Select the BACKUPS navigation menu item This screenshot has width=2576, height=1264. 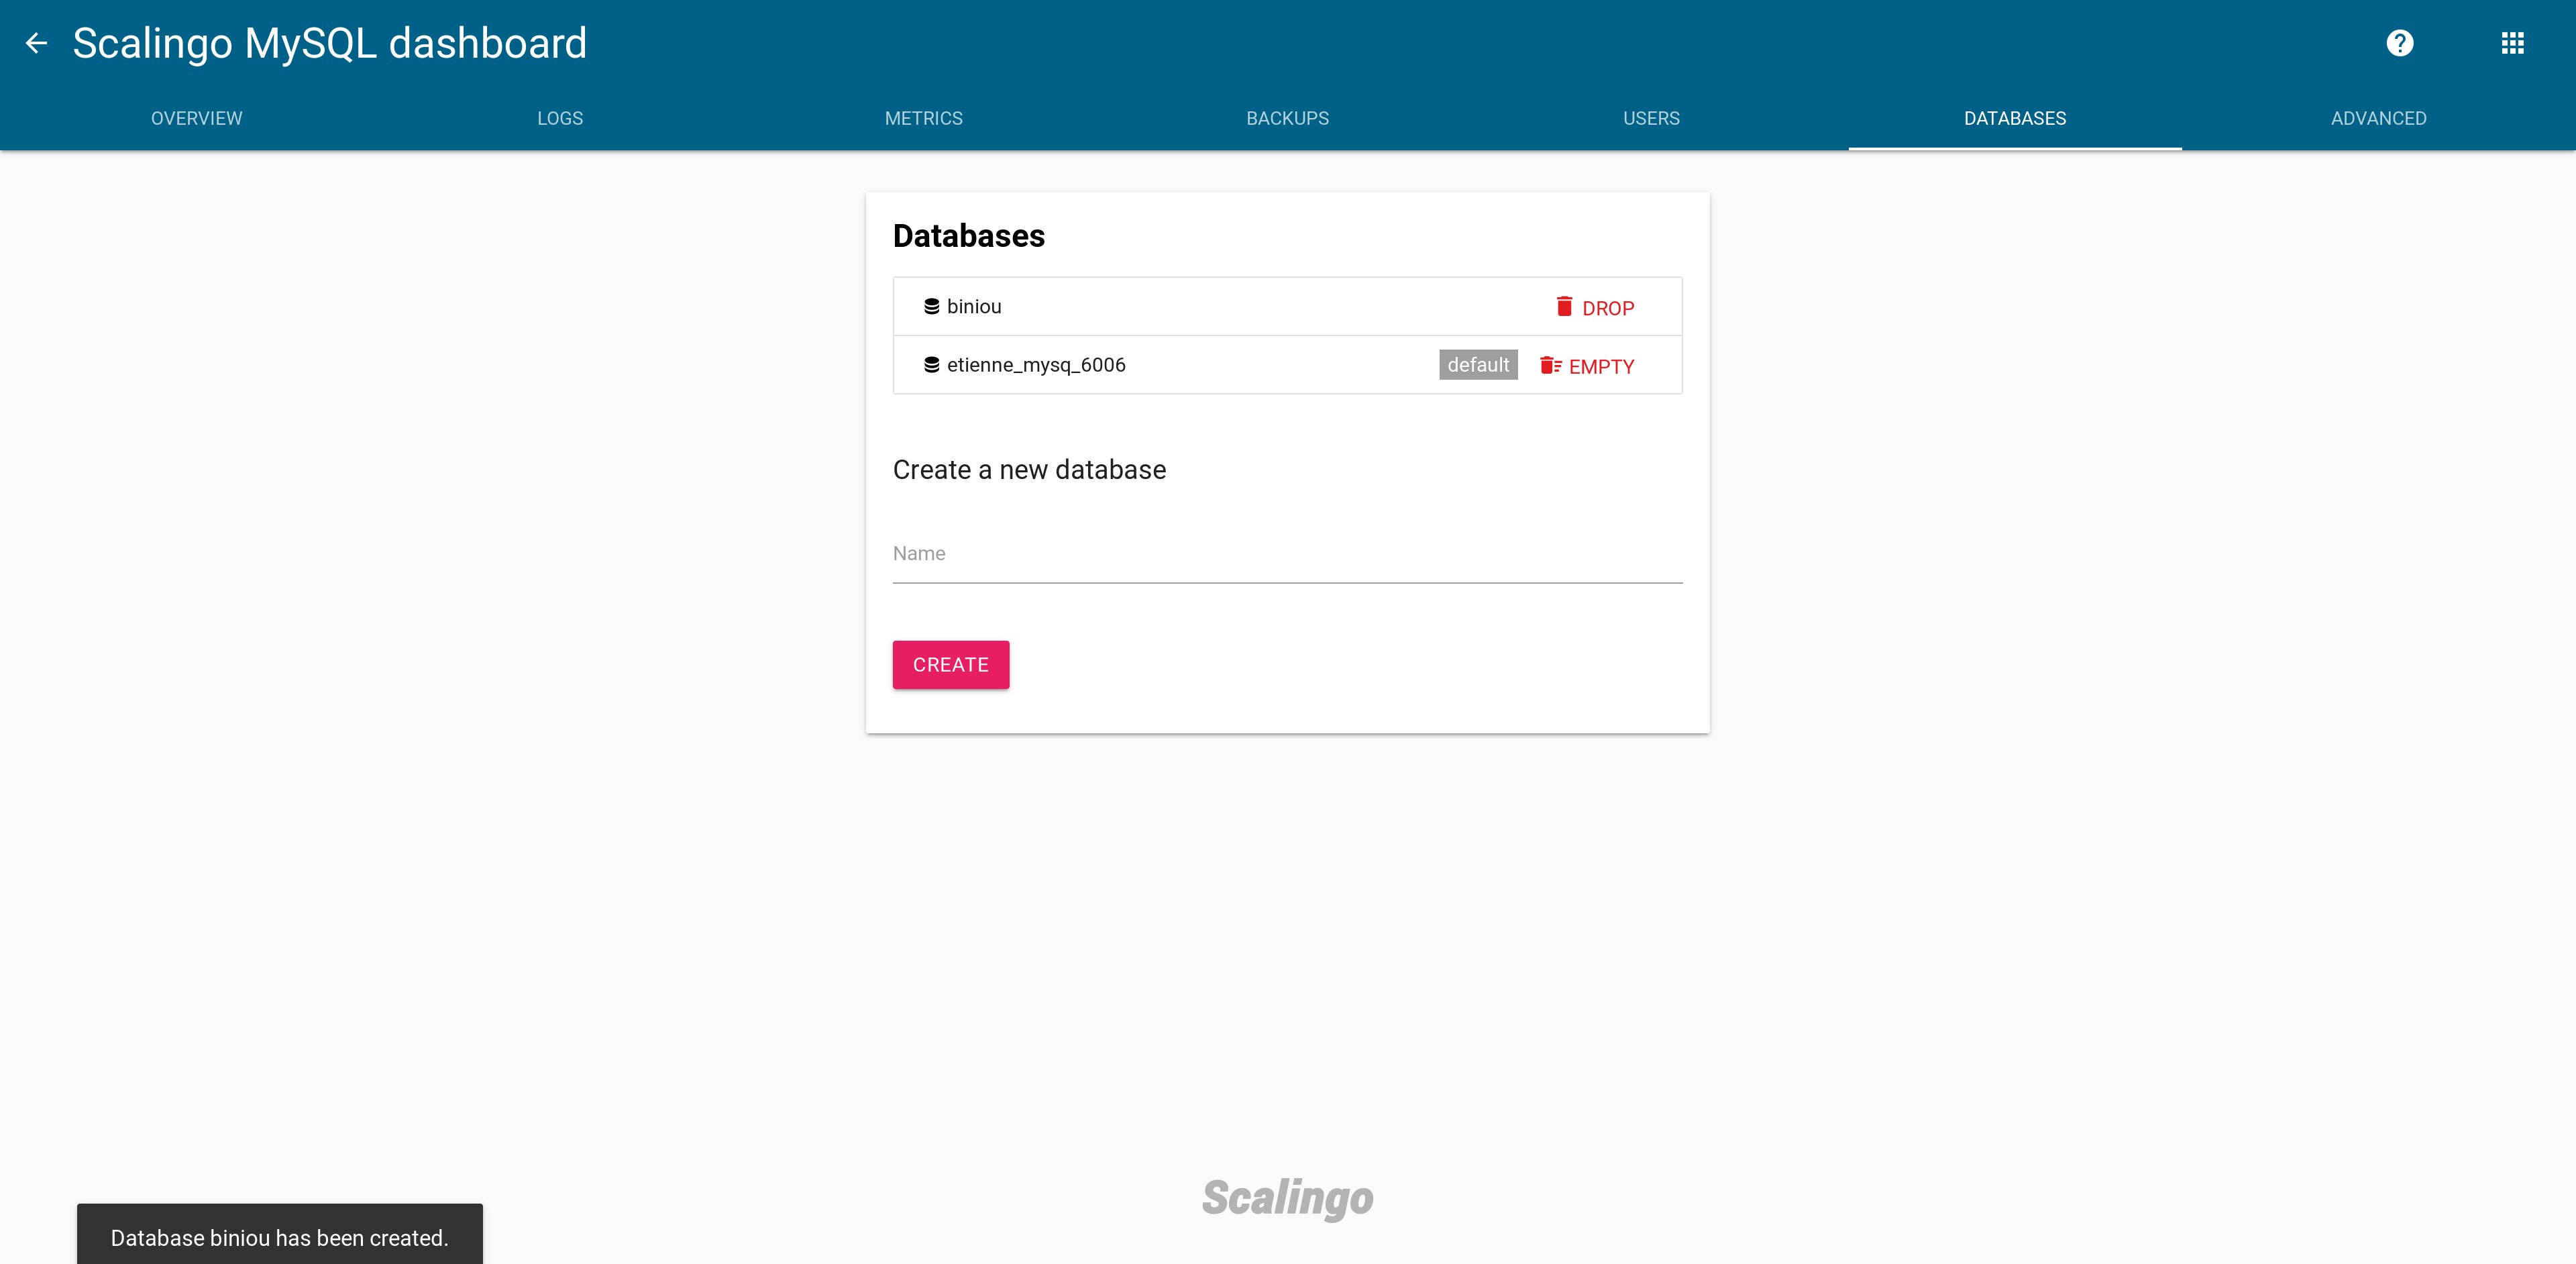(x=1288, y=117)
